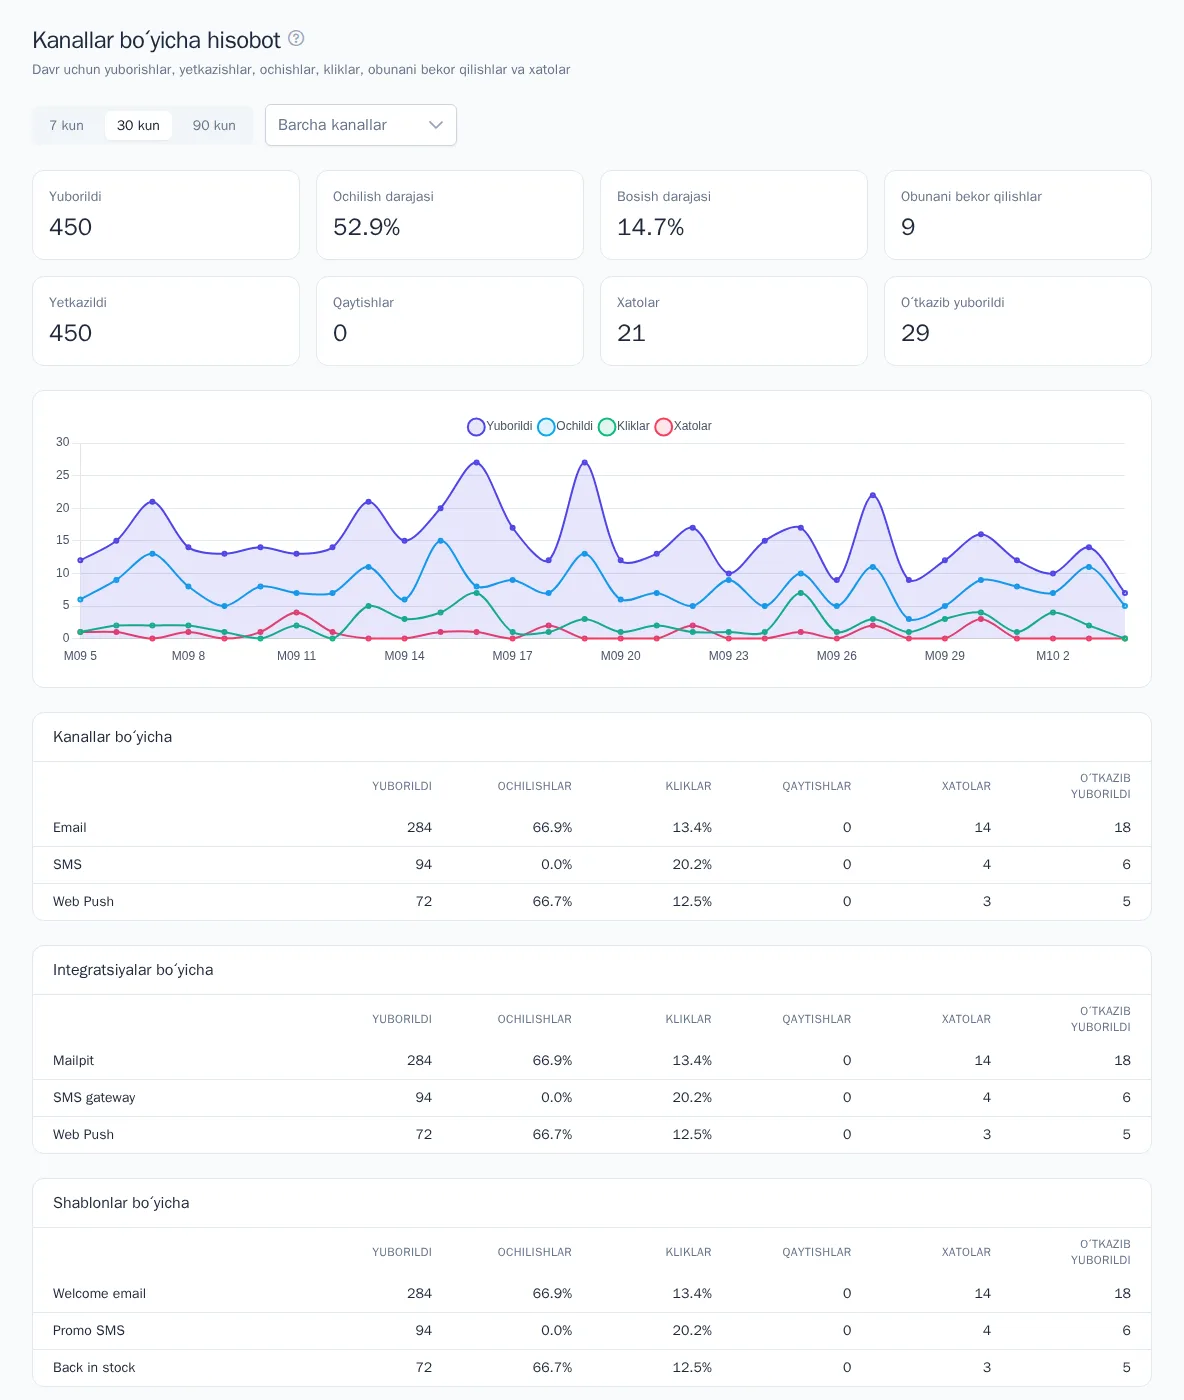Choose the 90 kun time range
The image size is (1184, 1400).
tap(214, 125)
